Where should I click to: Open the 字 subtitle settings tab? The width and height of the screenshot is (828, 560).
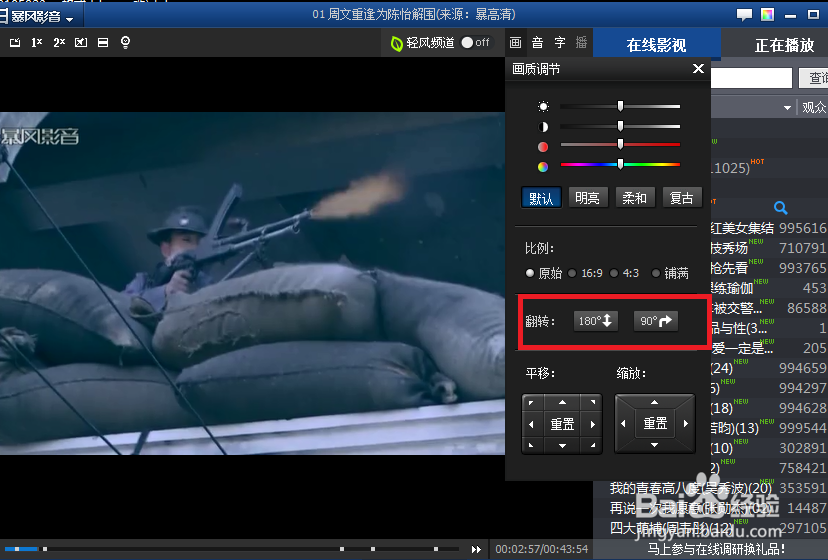pyautogui.click(x=560, y=43)
